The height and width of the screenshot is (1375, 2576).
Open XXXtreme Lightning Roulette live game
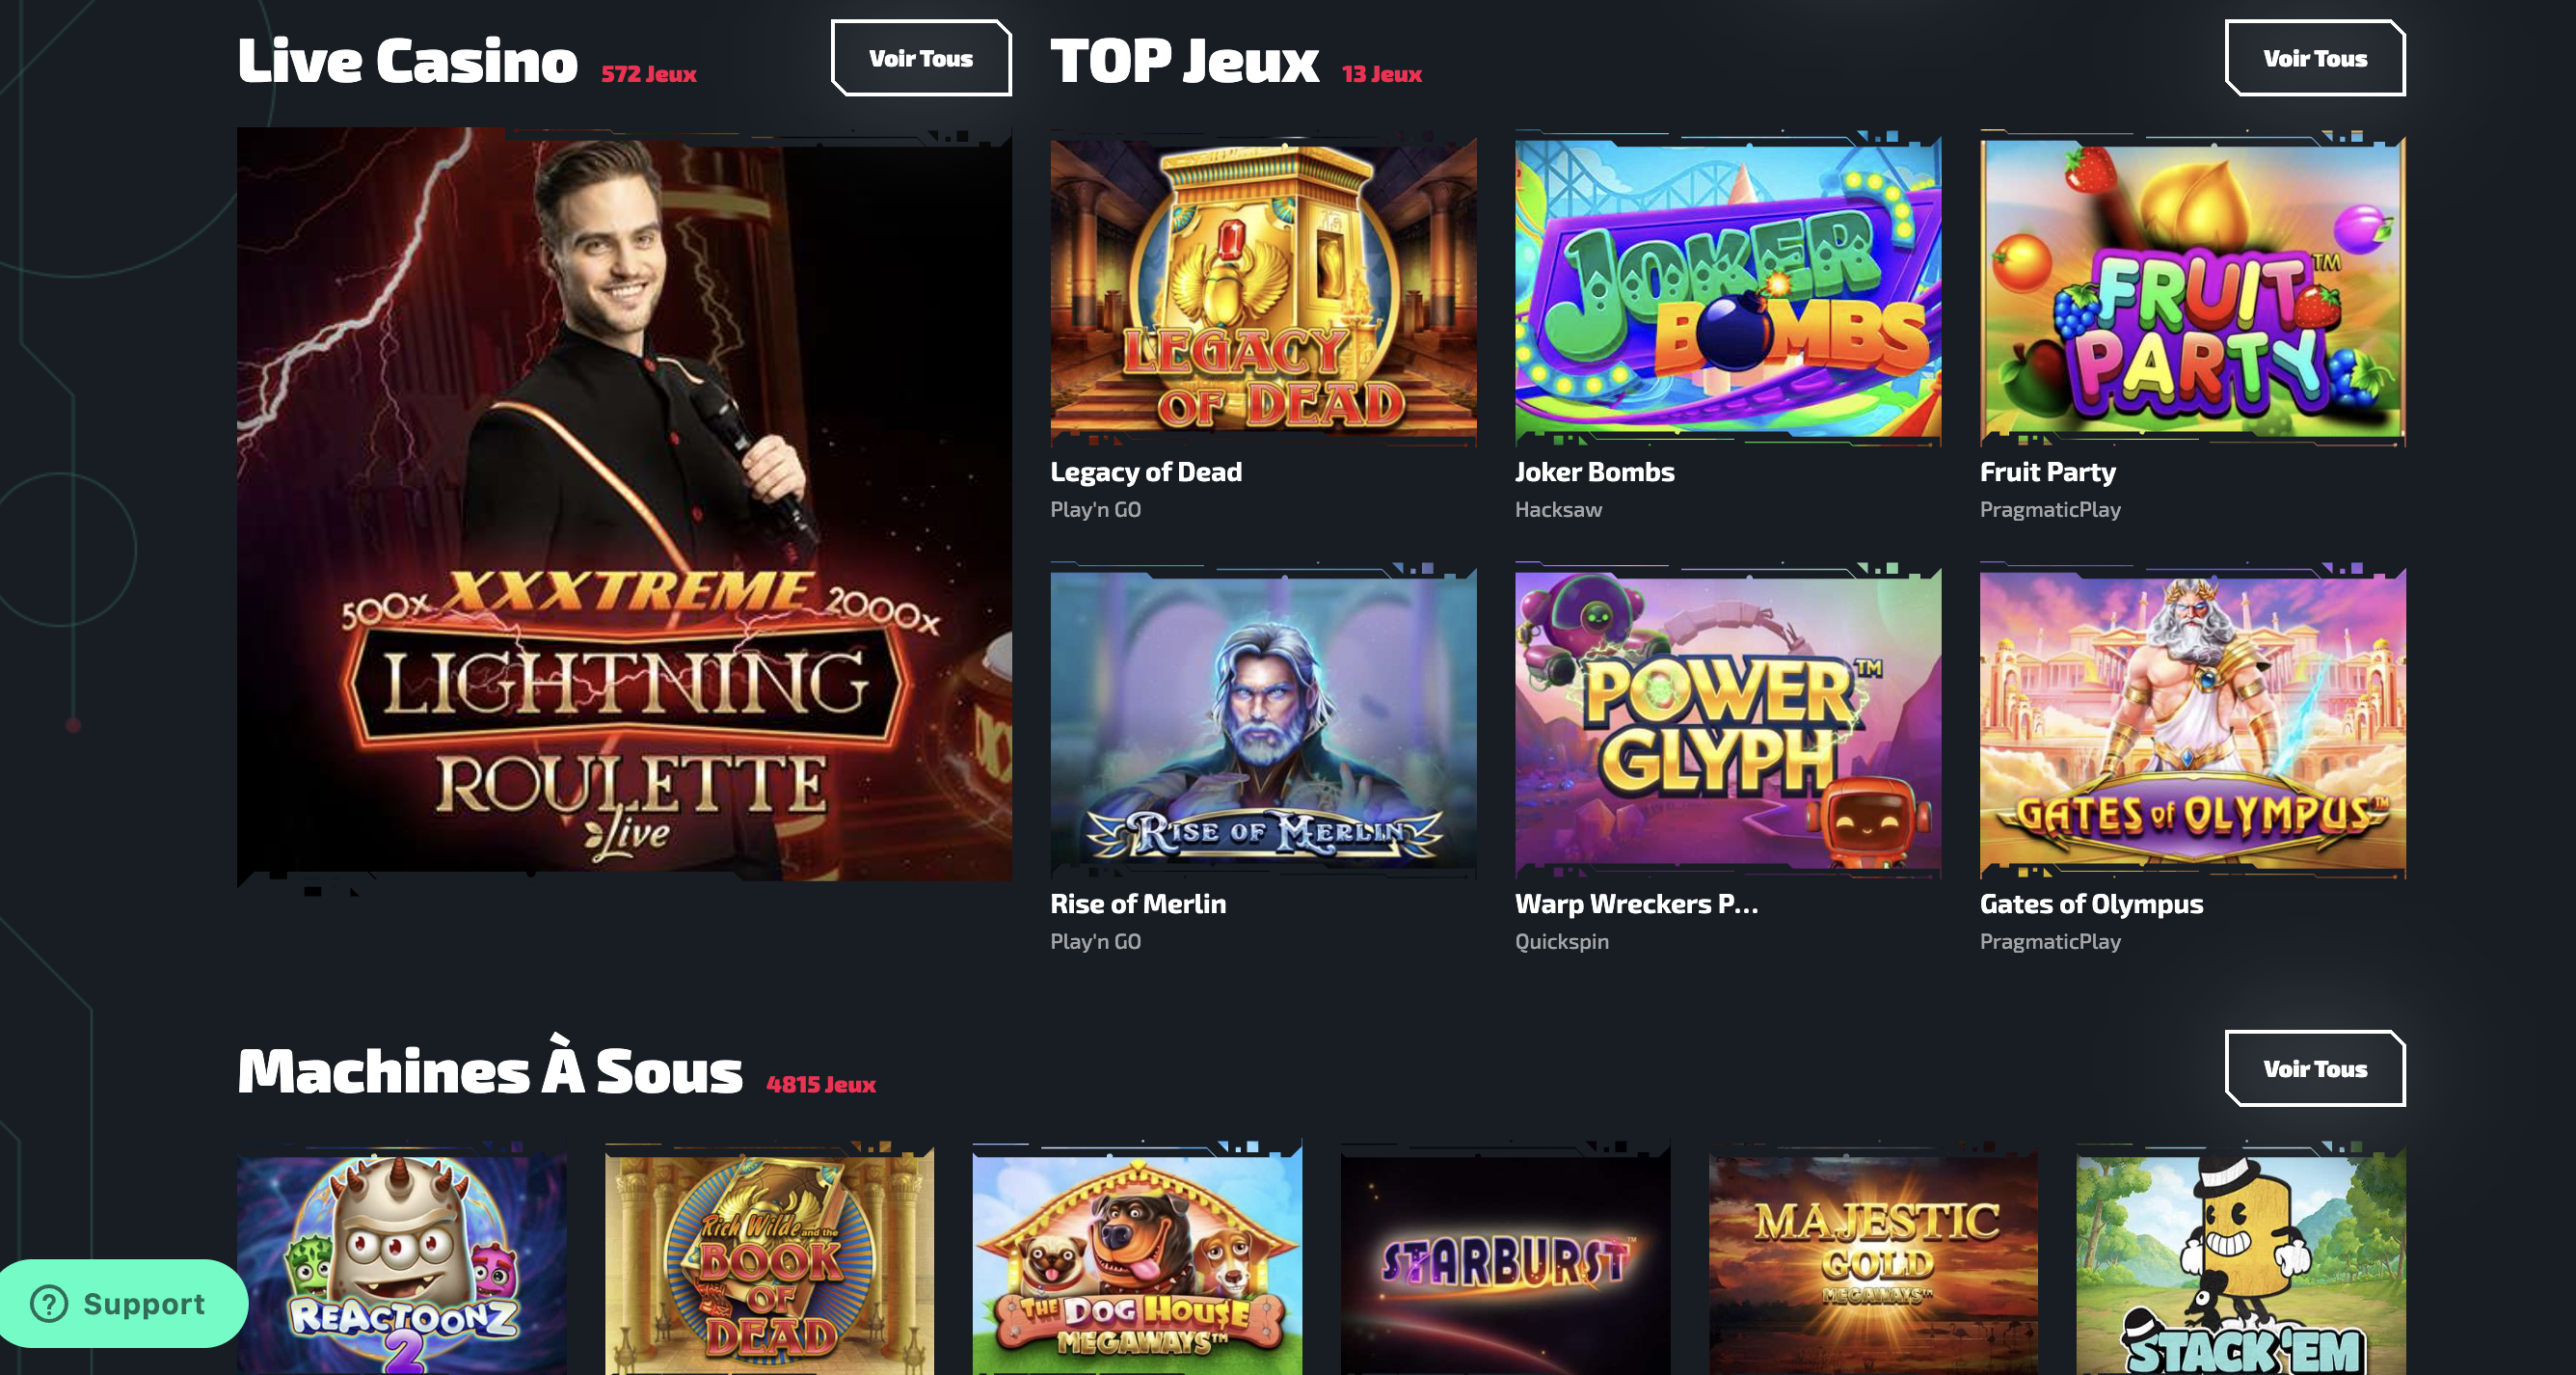[x=624, y=504]
